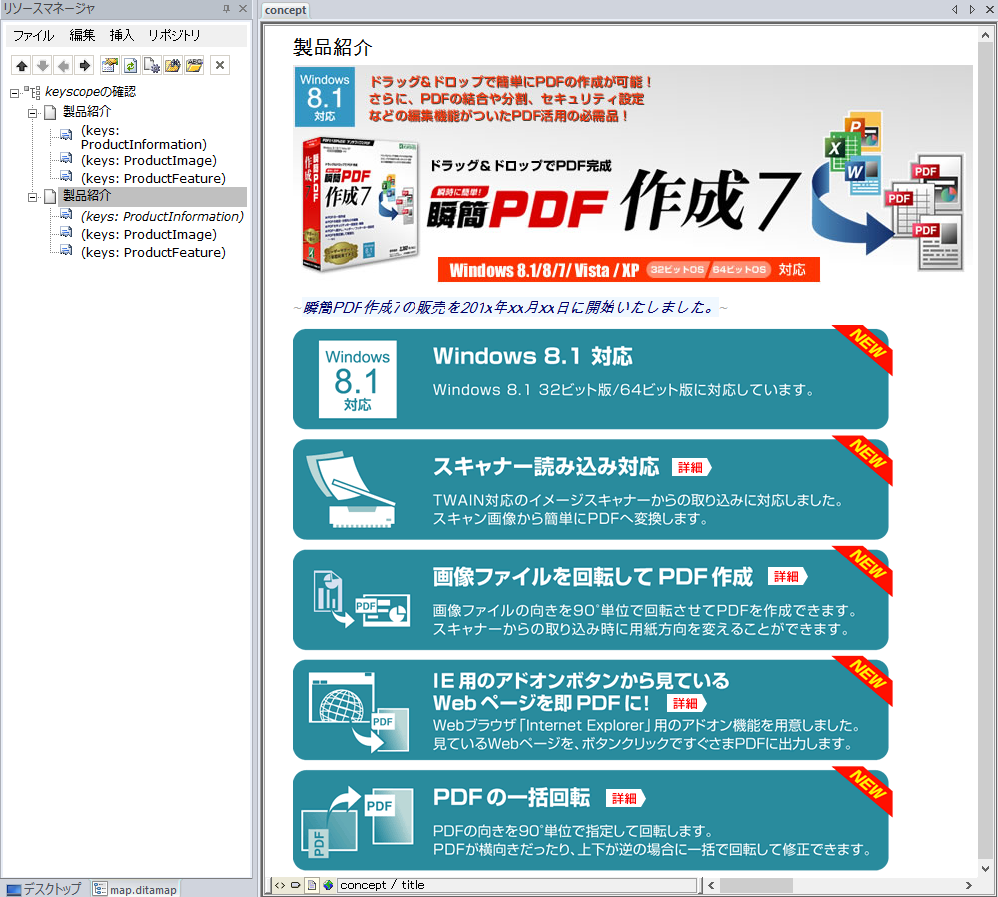
Task: Click the Windows 8.1 対応 feature heading
Action: pos(533,357)
